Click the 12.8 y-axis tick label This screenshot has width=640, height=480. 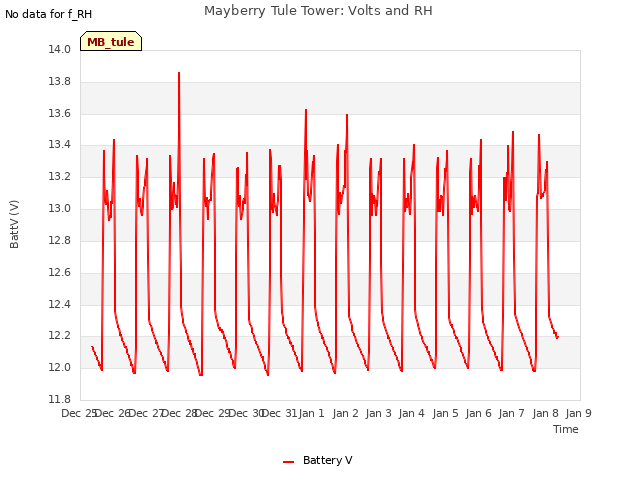click(60, 240)
